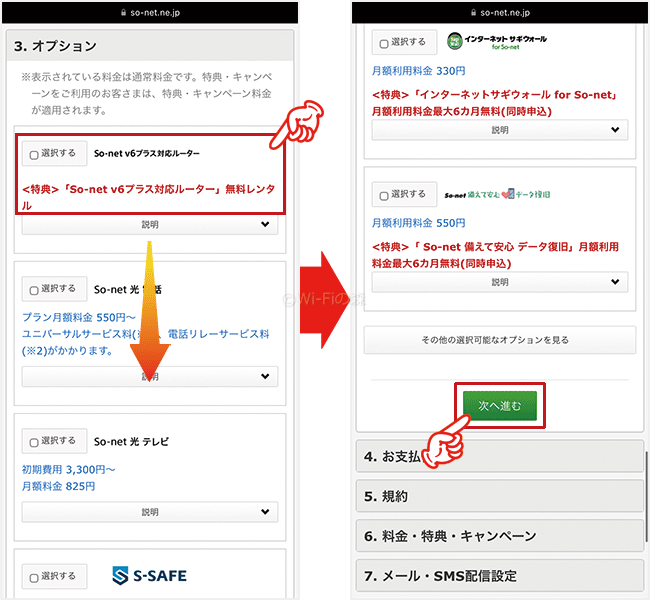Image resolution: width=650 pixels, height=600 pixels.
Task: Click 月額利用料金 330円 text
Action: [419, 71]
